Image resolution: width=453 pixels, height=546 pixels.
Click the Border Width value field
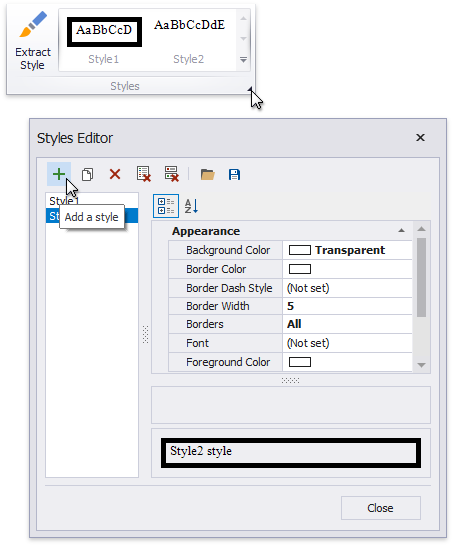(x=347, y=306)
